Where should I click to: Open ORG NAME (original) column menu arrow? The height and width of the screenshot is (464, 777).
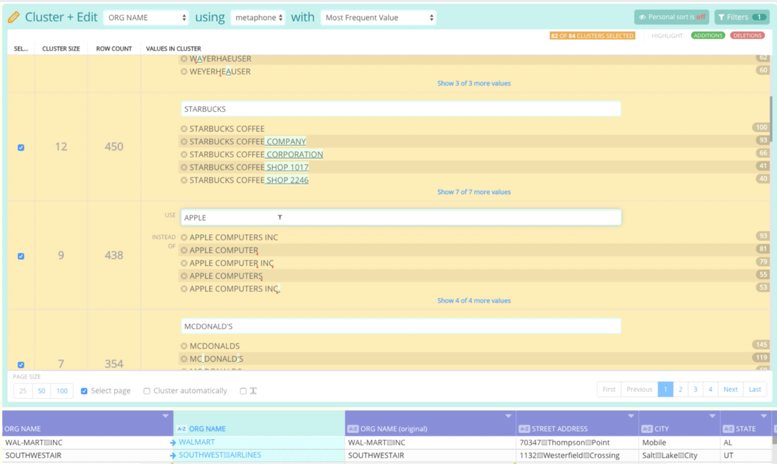pos(508,416)
